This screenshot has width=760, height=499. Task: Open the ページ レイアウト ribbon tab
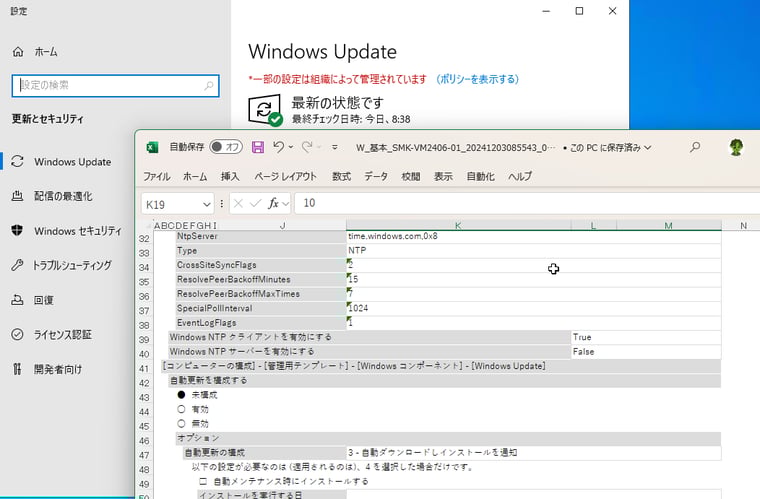[x=285, y=176]
